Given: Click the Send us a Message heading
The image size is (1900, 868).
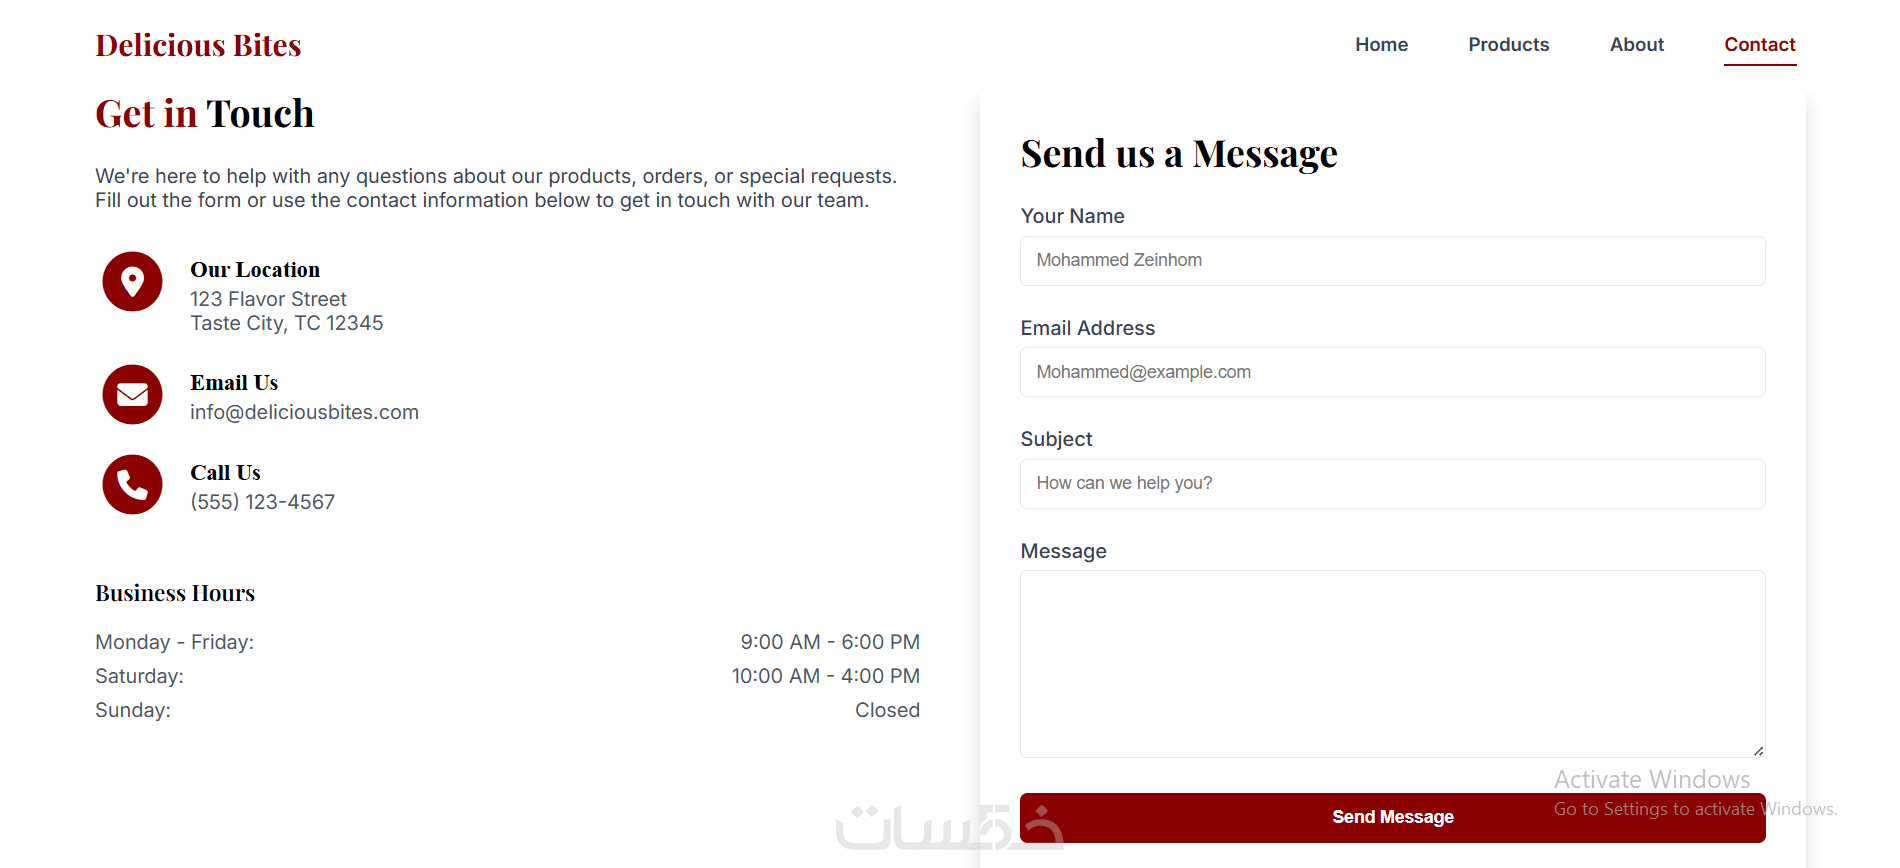Looking at the screenshot, I should [x=1179, y=154].
